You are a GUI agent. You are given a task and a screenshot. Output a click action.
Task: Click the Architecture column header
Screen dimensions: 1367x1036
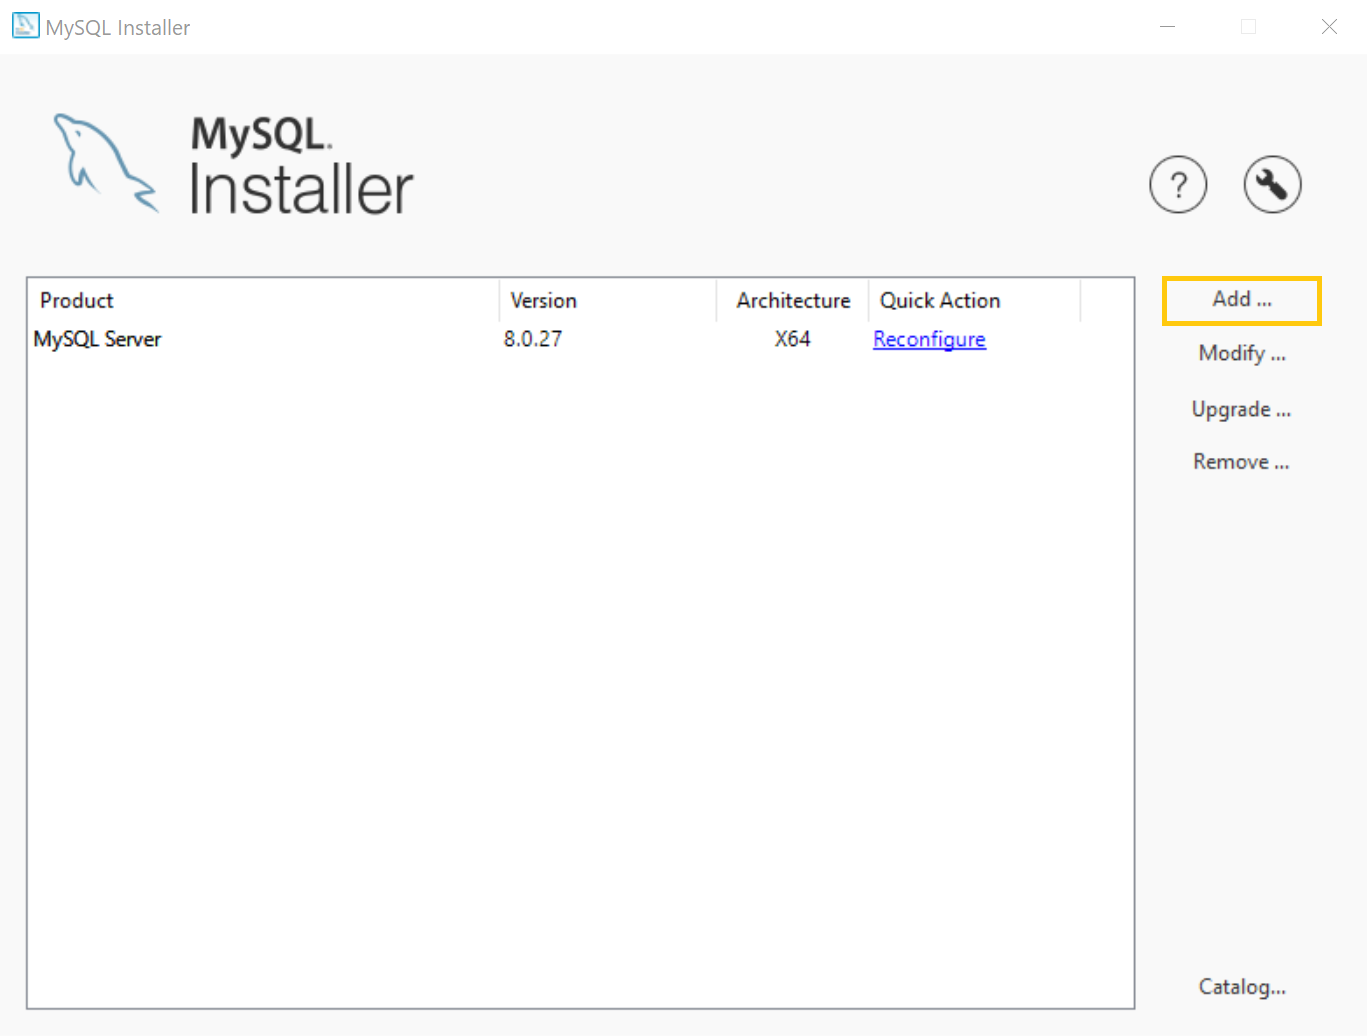pyautogui.click(x=793, y=301)
